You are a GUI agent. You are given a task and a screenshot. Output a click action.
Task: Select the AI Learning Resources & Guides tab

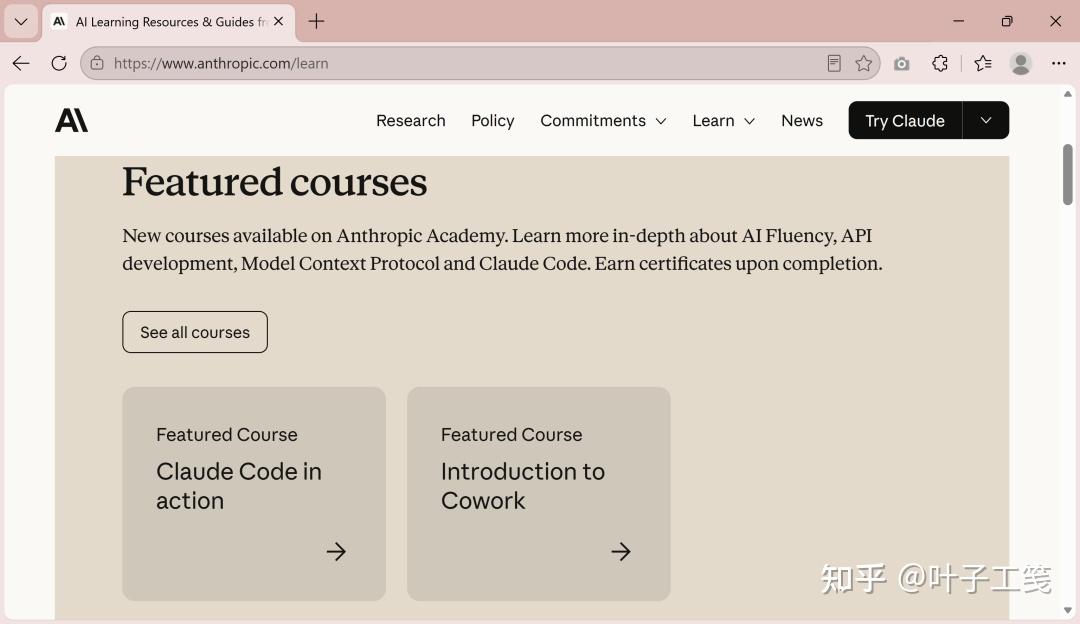(x=169, y=22)
